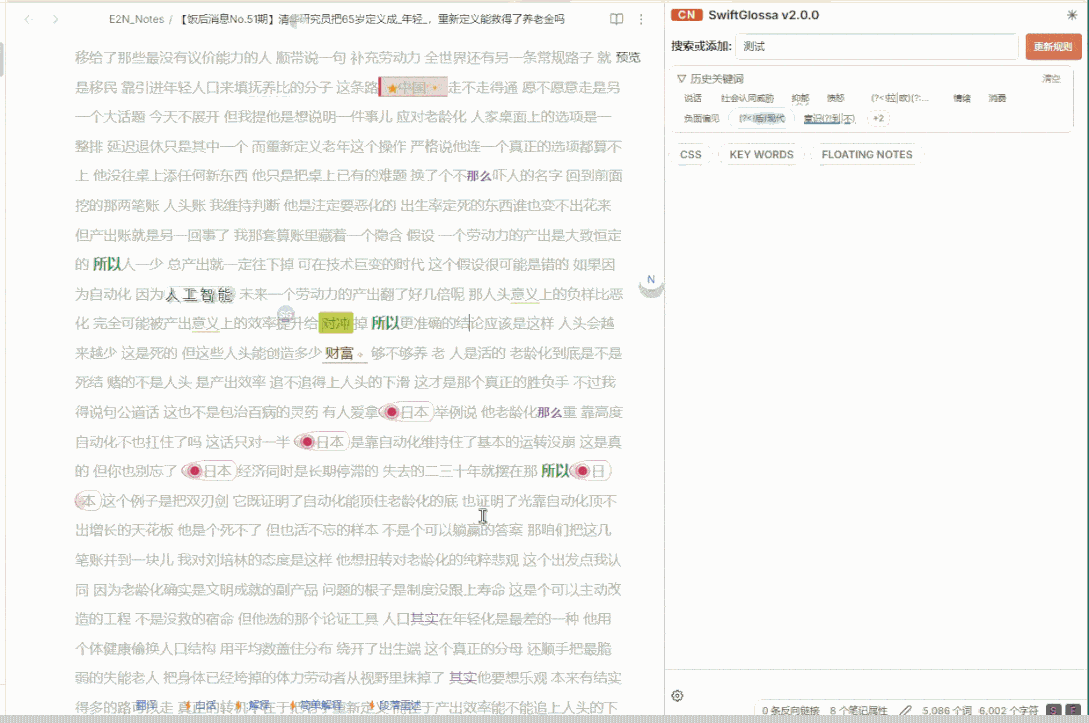
Task: Click the F badge in status bar
Action: coord(1073,710)
